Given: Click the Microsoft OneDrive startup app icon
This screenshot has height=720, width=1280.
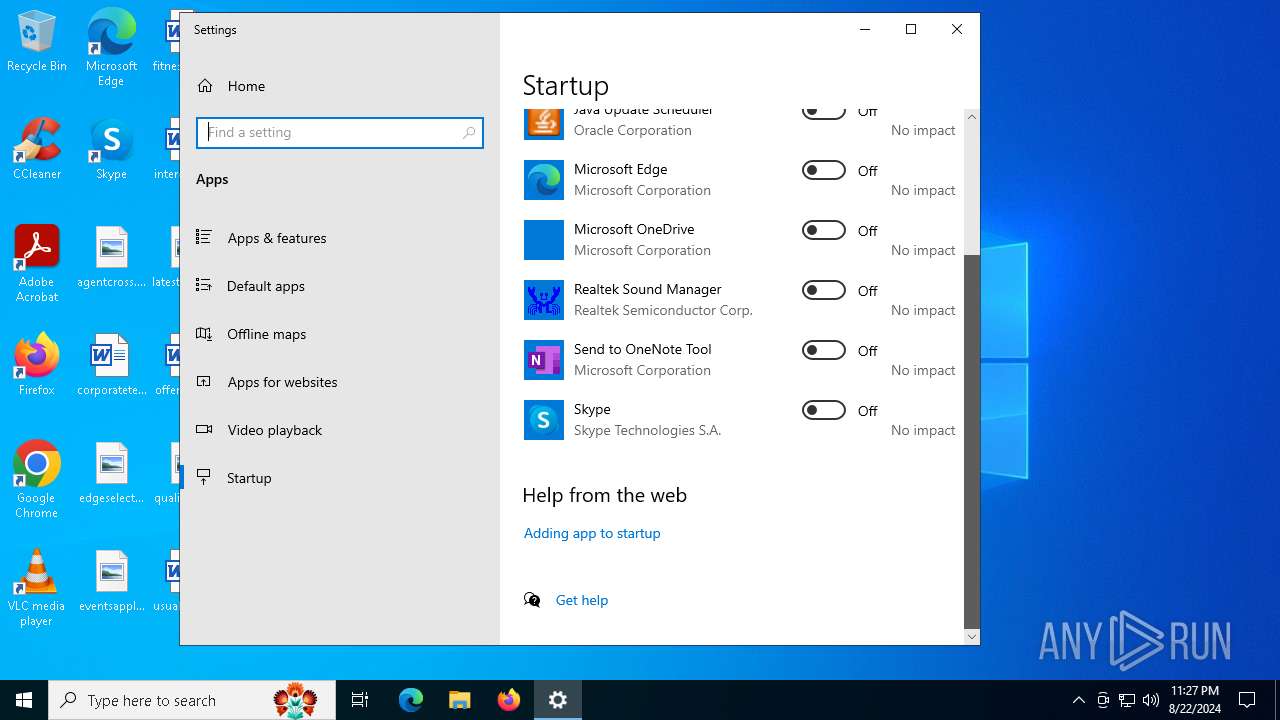Looking at the screenshot, I should tap(543, 240).
